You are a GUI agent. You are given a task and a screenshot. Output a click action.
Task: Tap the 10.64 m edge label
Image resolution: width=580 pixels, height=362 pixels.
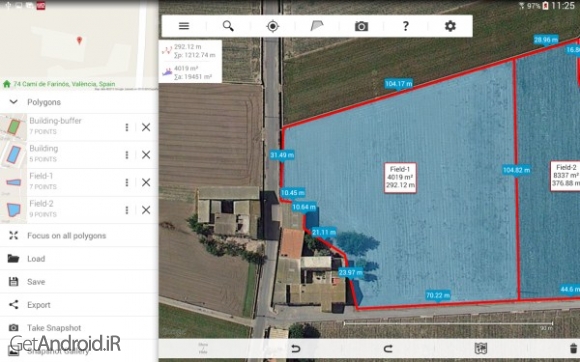[304, 207]
